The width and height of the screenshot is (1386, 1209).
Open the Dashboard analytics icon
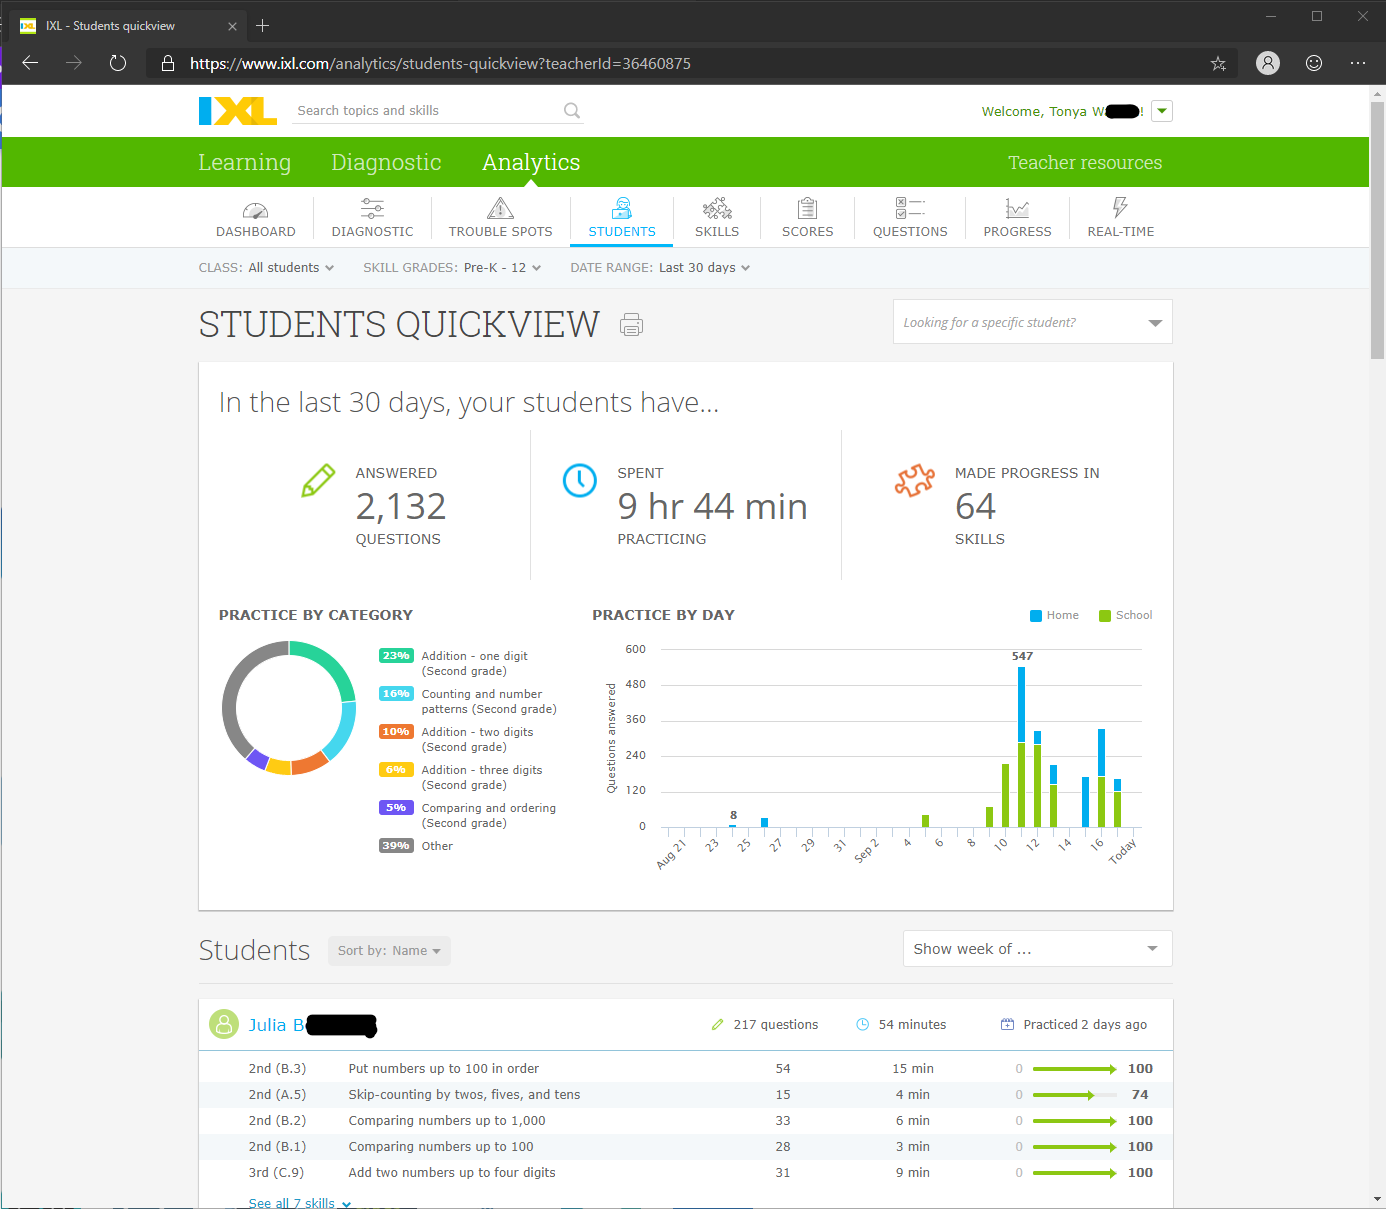[x=255, y=210]
